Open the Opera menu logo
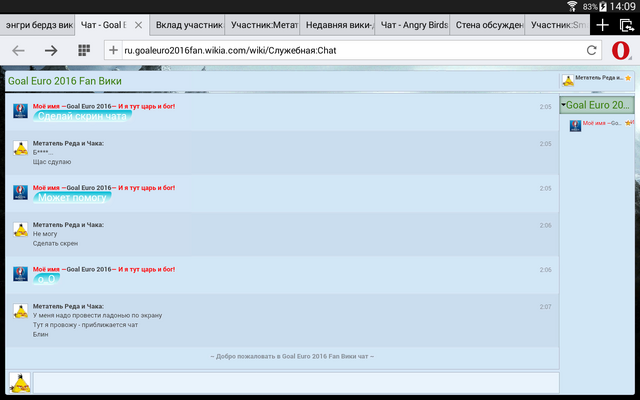Viewport: 640px width, 400px height. click(x=620, y=51)
